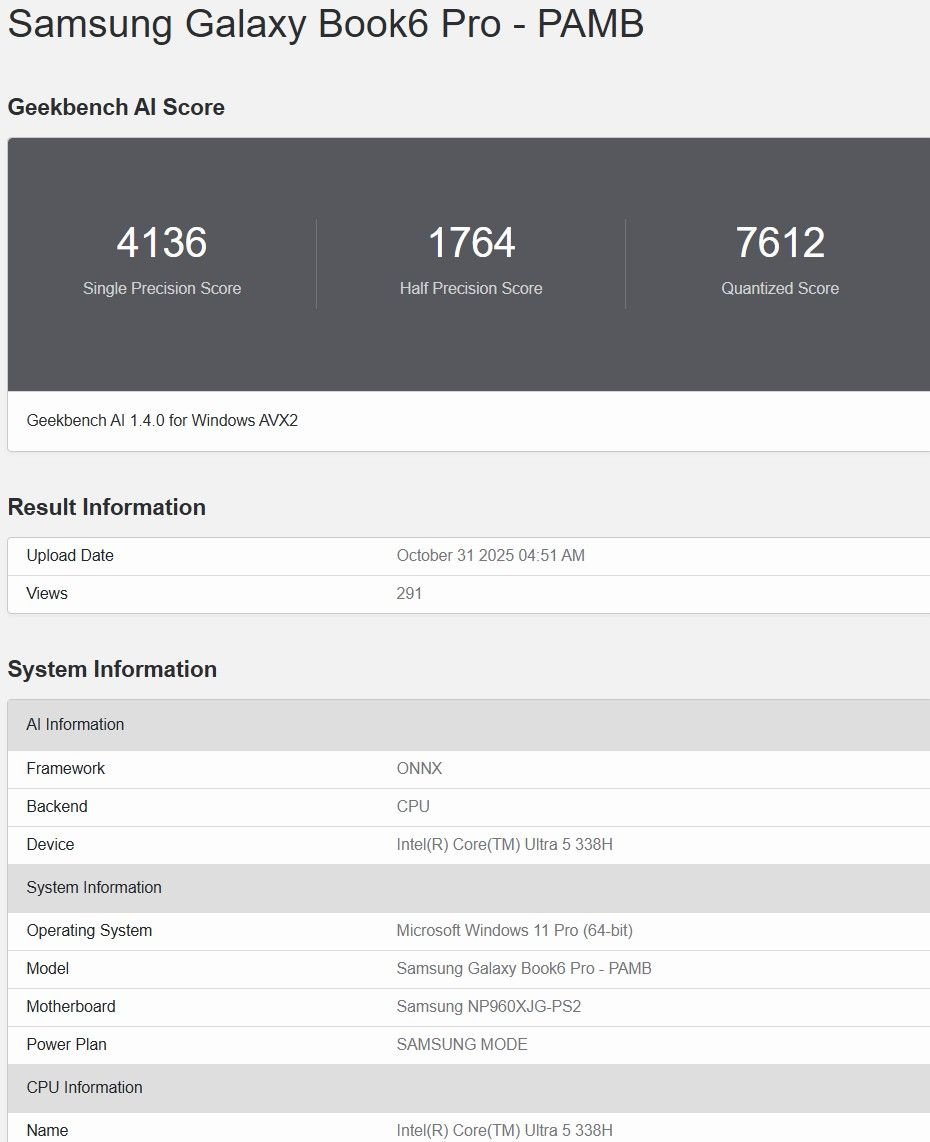Screen dimensions: 930x1142
Task: Click the AI Information section header
Action: coord(75,725)
